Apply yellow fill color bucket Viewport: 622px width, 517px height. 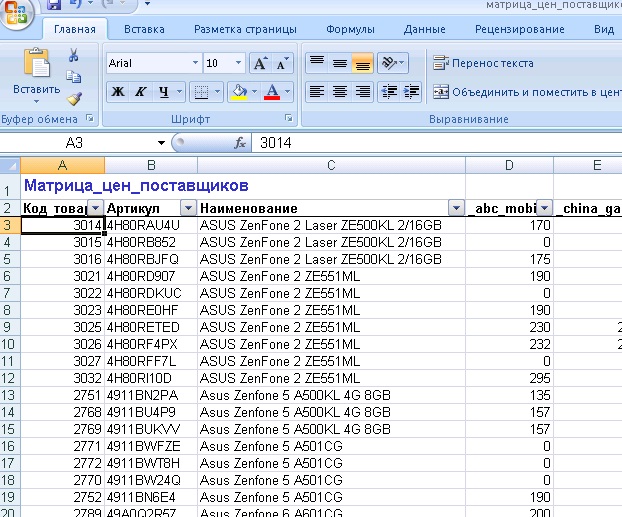point(239,92)
